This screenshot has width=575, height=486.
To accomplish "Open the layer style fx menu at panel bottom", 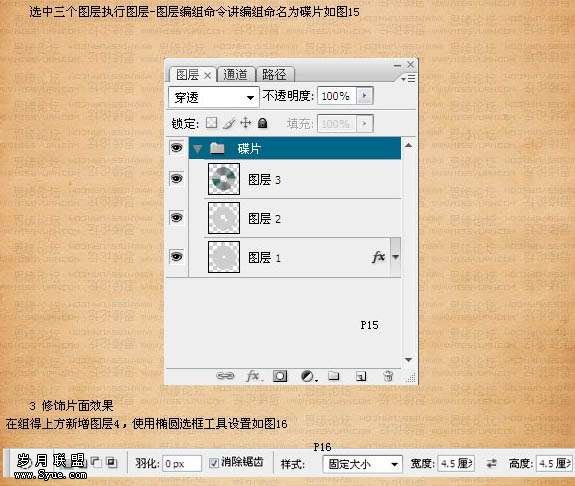I will pos(253,376).
